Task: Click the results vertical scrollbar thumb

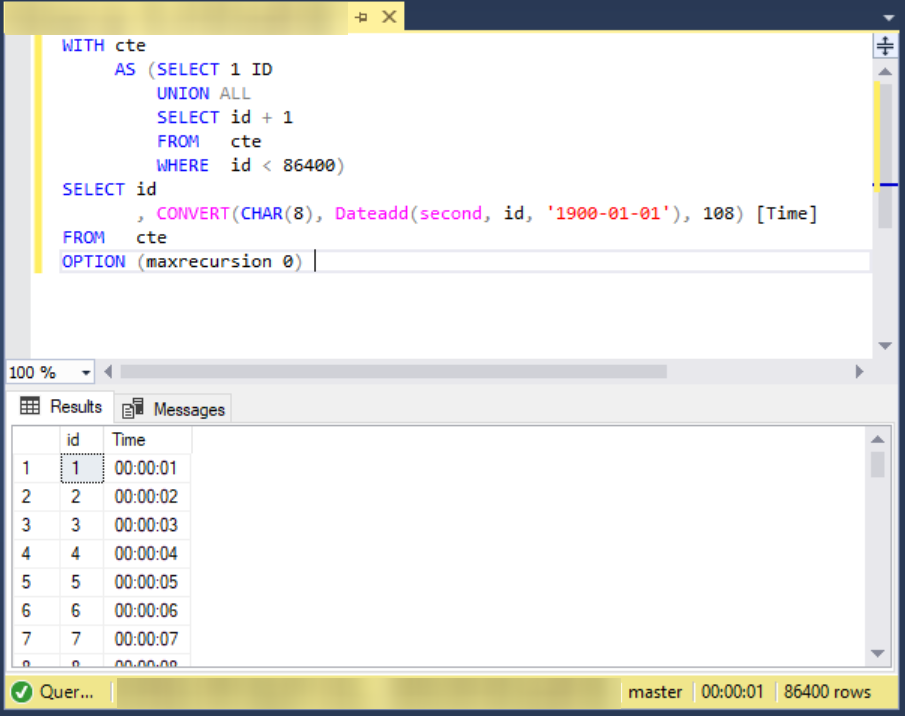Action: (878, 464)
